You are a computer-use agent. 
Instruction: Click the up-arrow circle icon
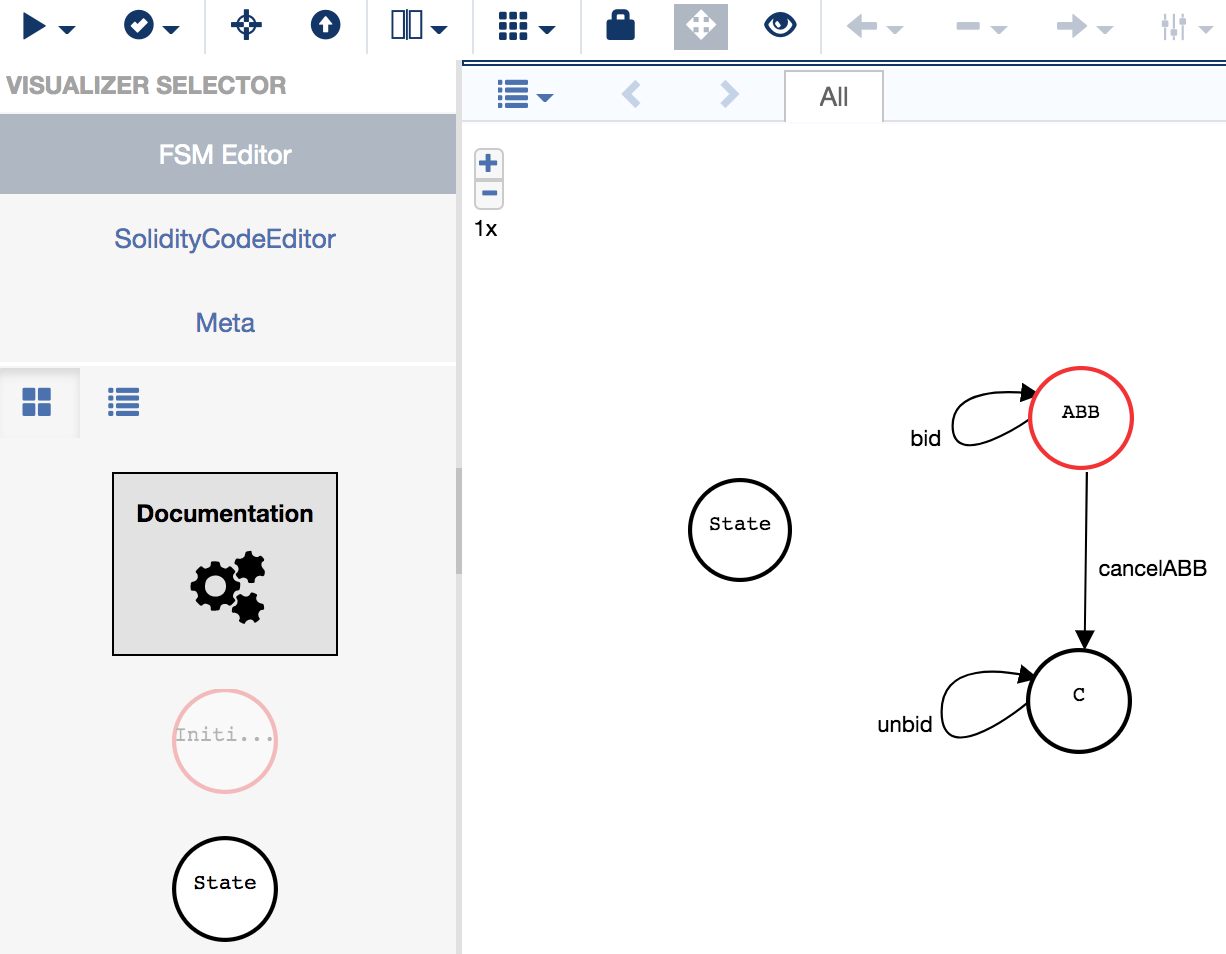325,27
